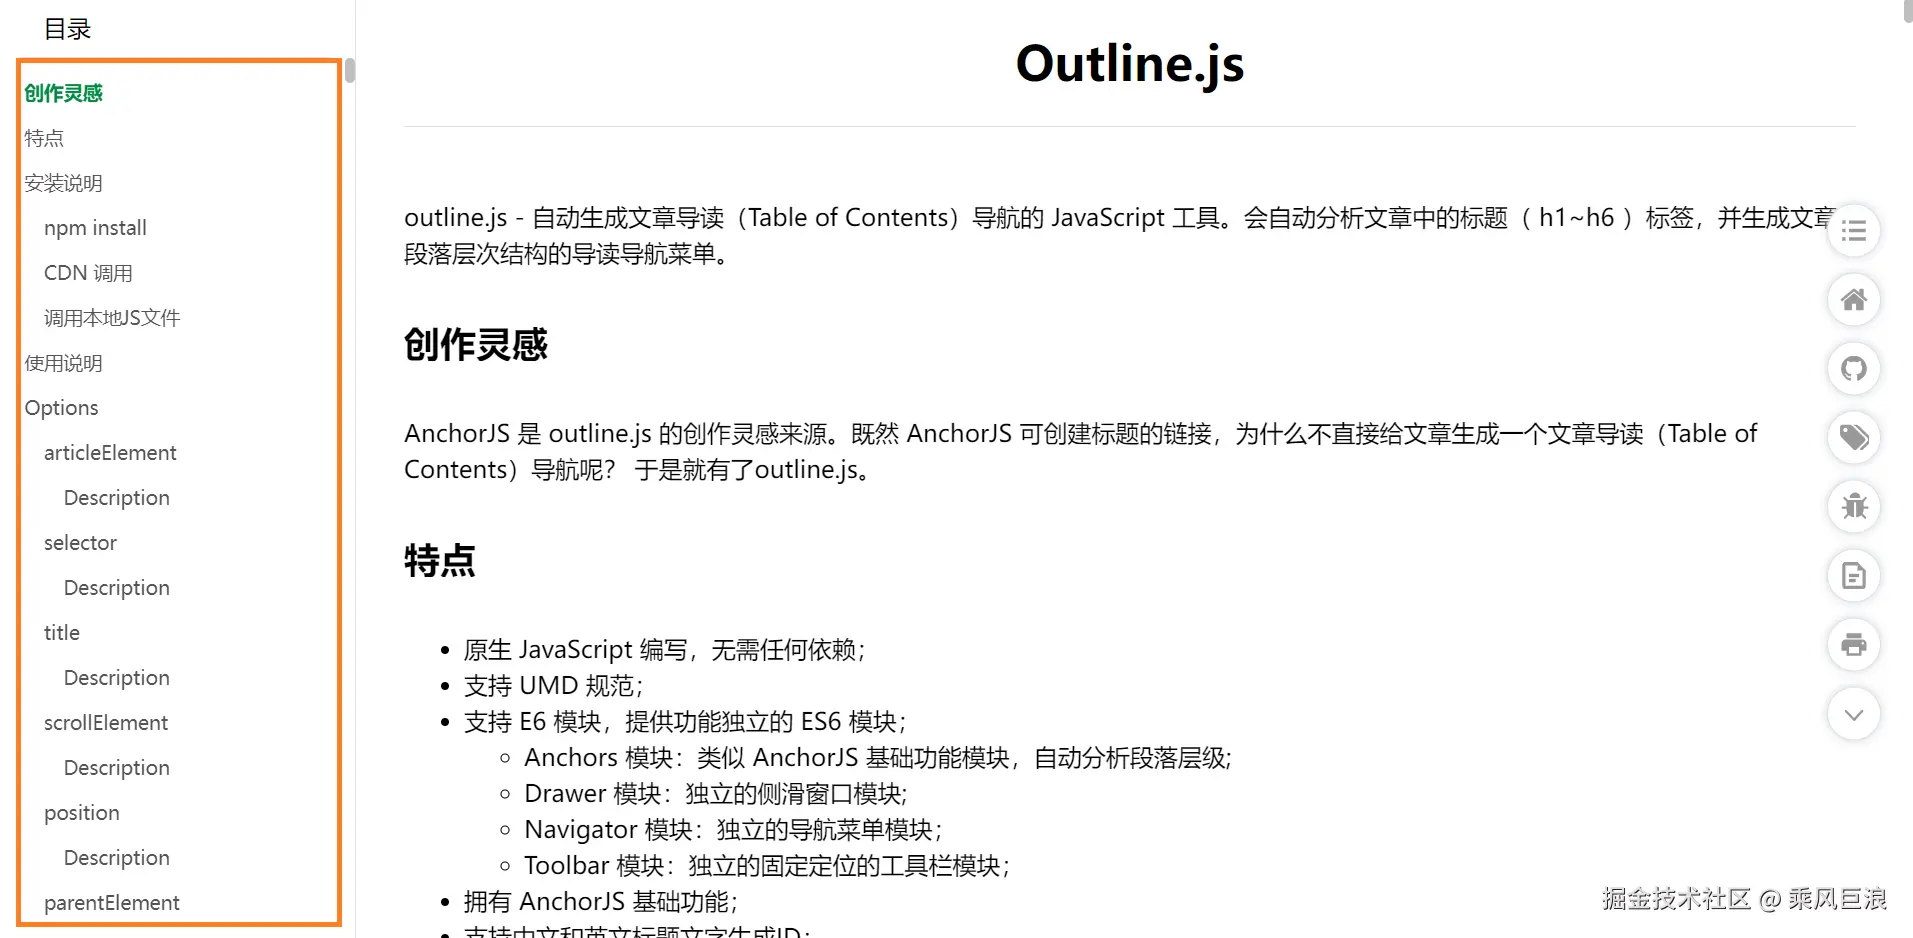1913x938 pixels.
Task: Select parentElement in the outline
Action: click(x=112, y=903)
